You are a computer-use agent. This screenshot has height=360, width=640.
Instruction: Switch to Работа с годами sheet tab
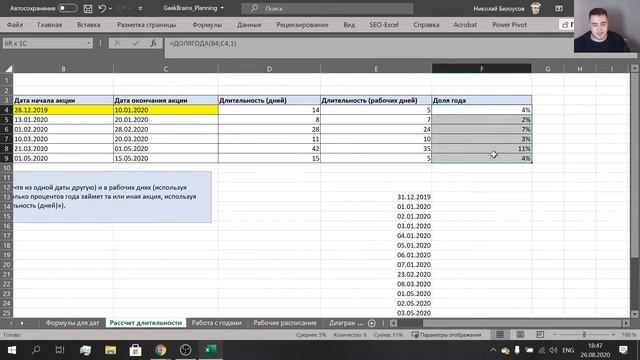[217, 323]
